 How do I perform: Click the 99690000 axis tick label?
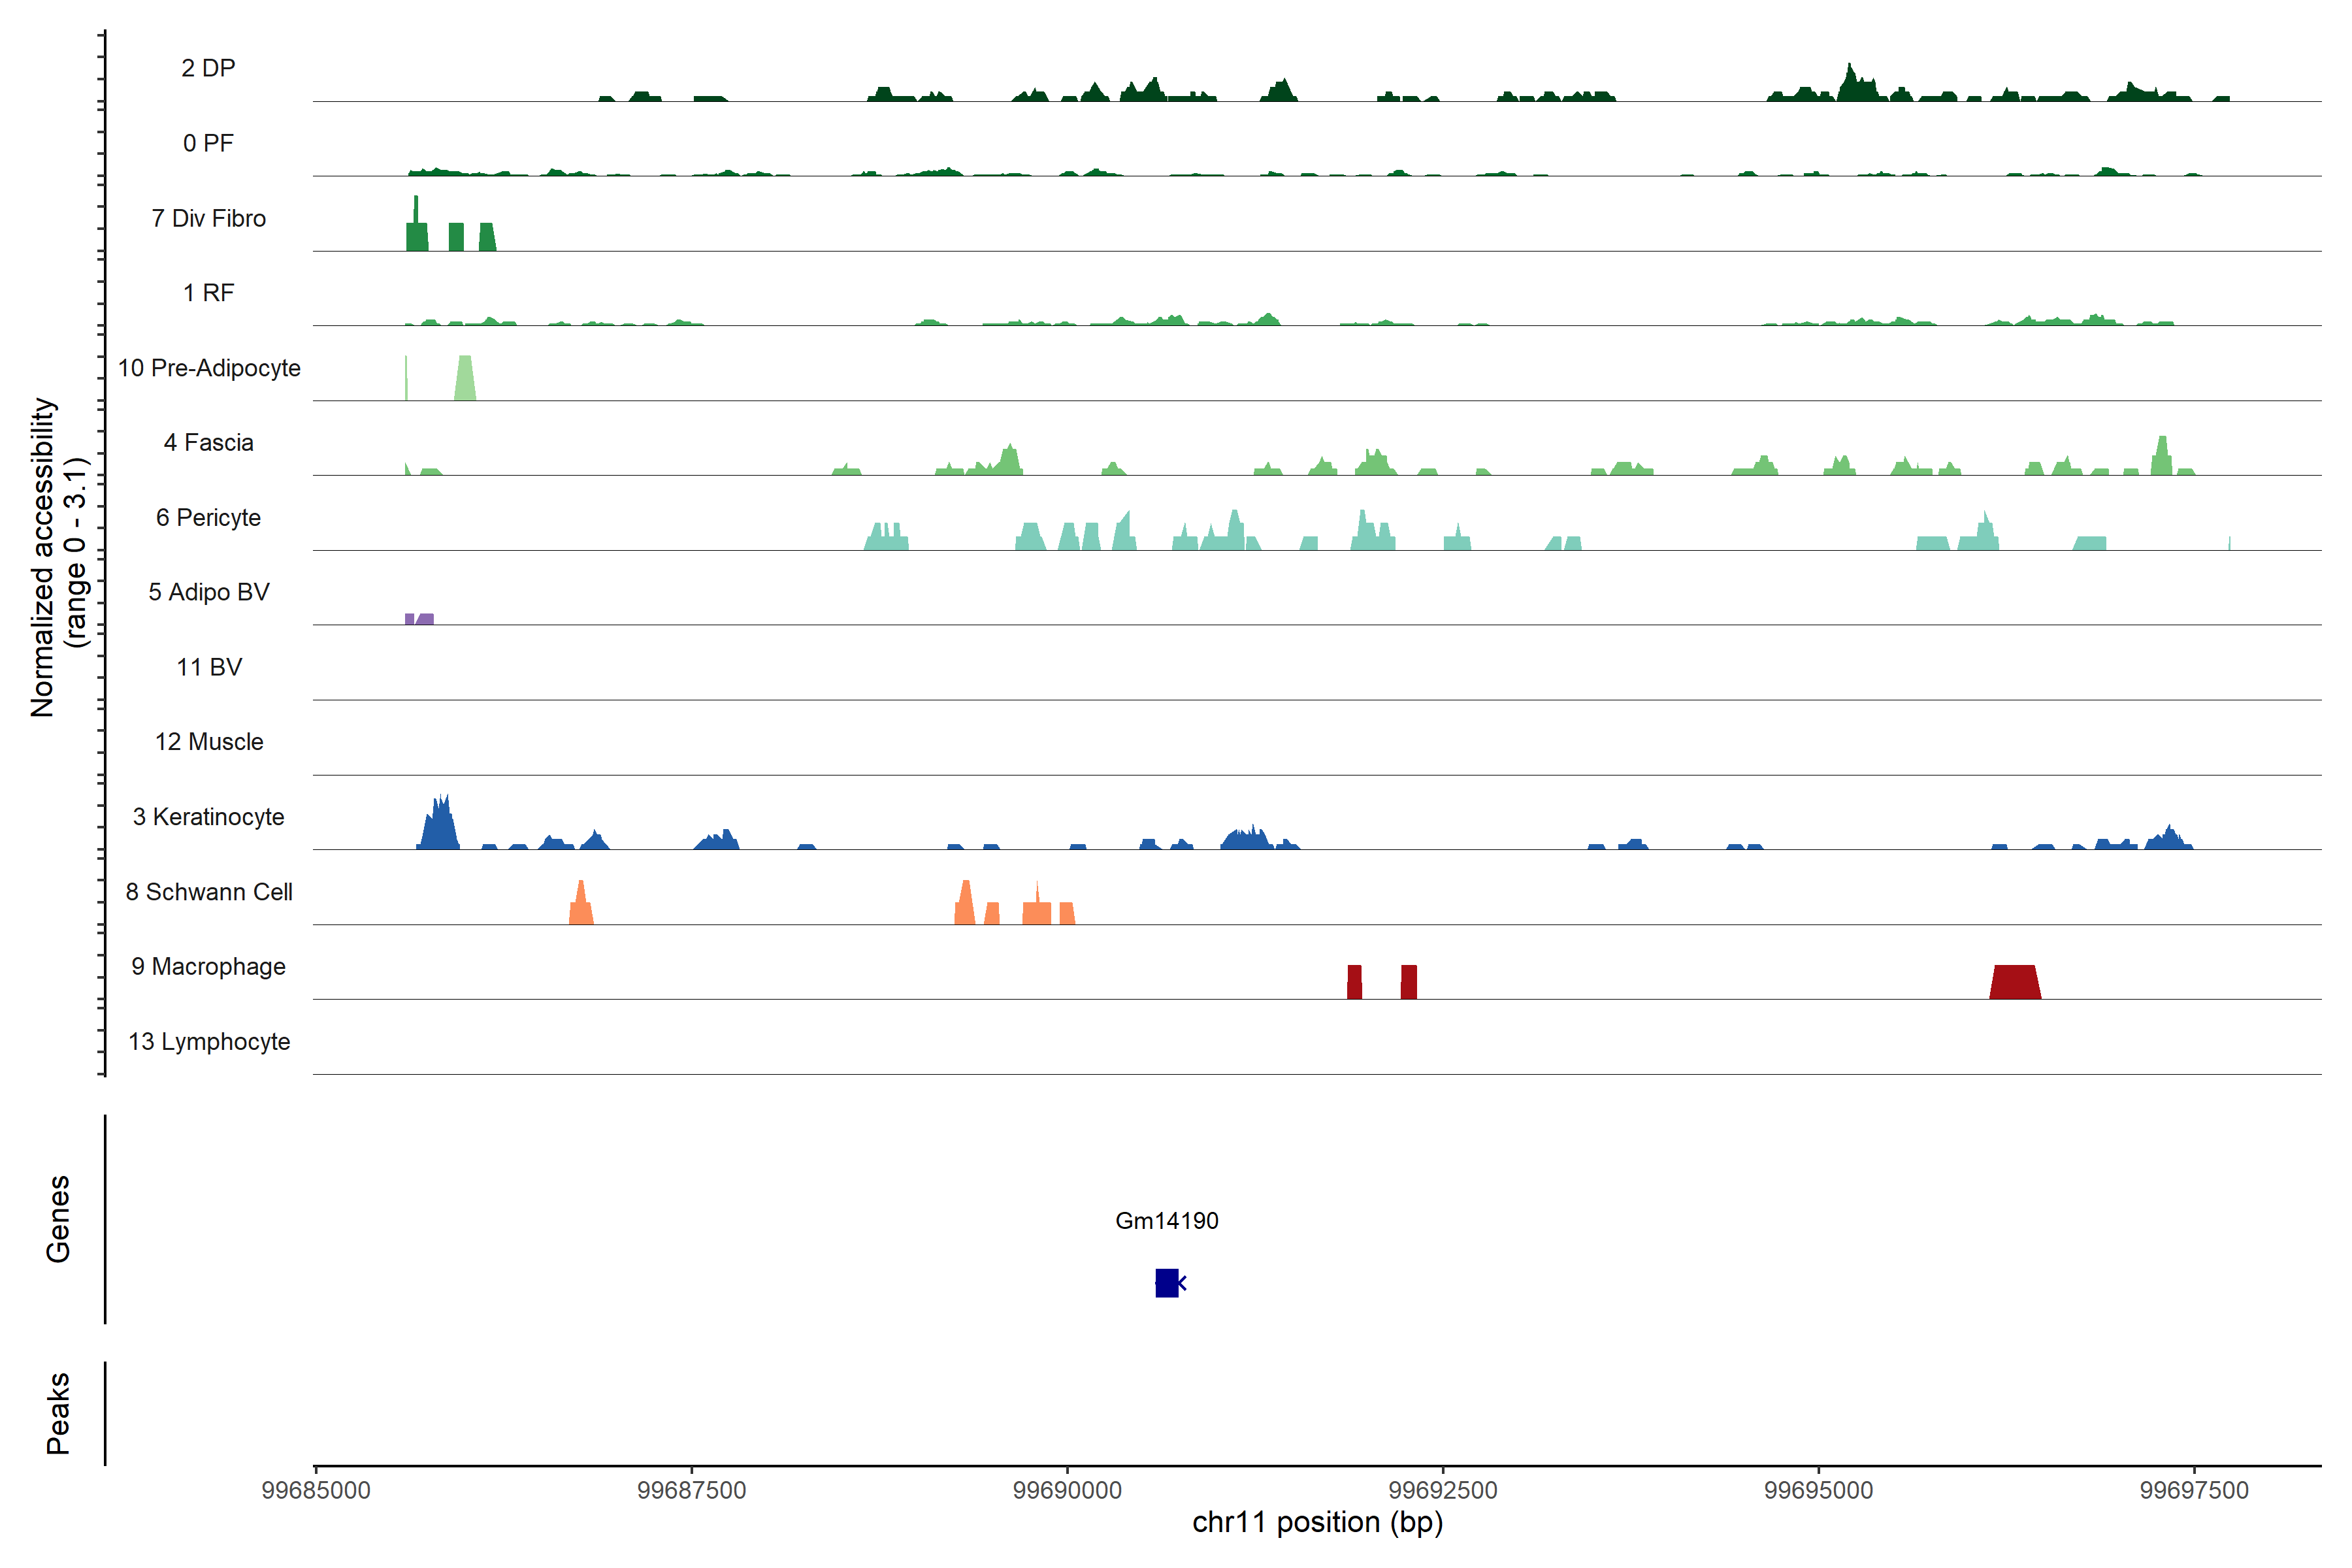(x=1067, y=1490)
